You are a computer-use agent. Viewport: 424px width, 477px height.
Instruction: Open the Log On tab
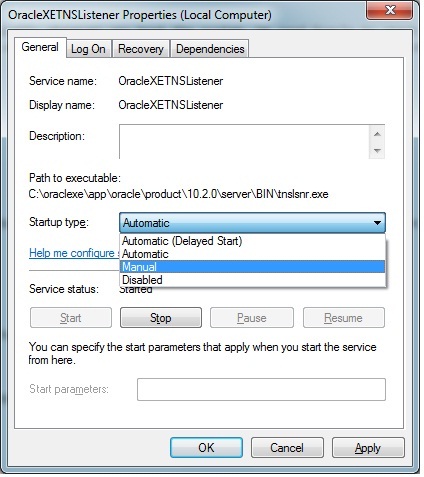point(88,49)
